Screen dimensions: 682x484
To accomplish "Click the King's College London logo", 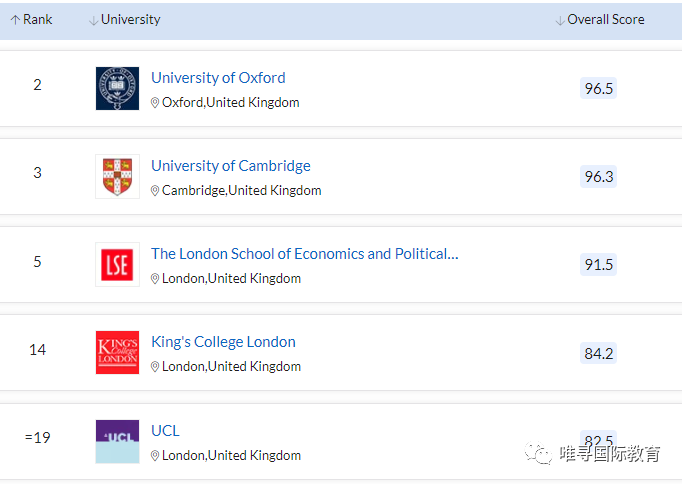I will (x=117, y=352).
